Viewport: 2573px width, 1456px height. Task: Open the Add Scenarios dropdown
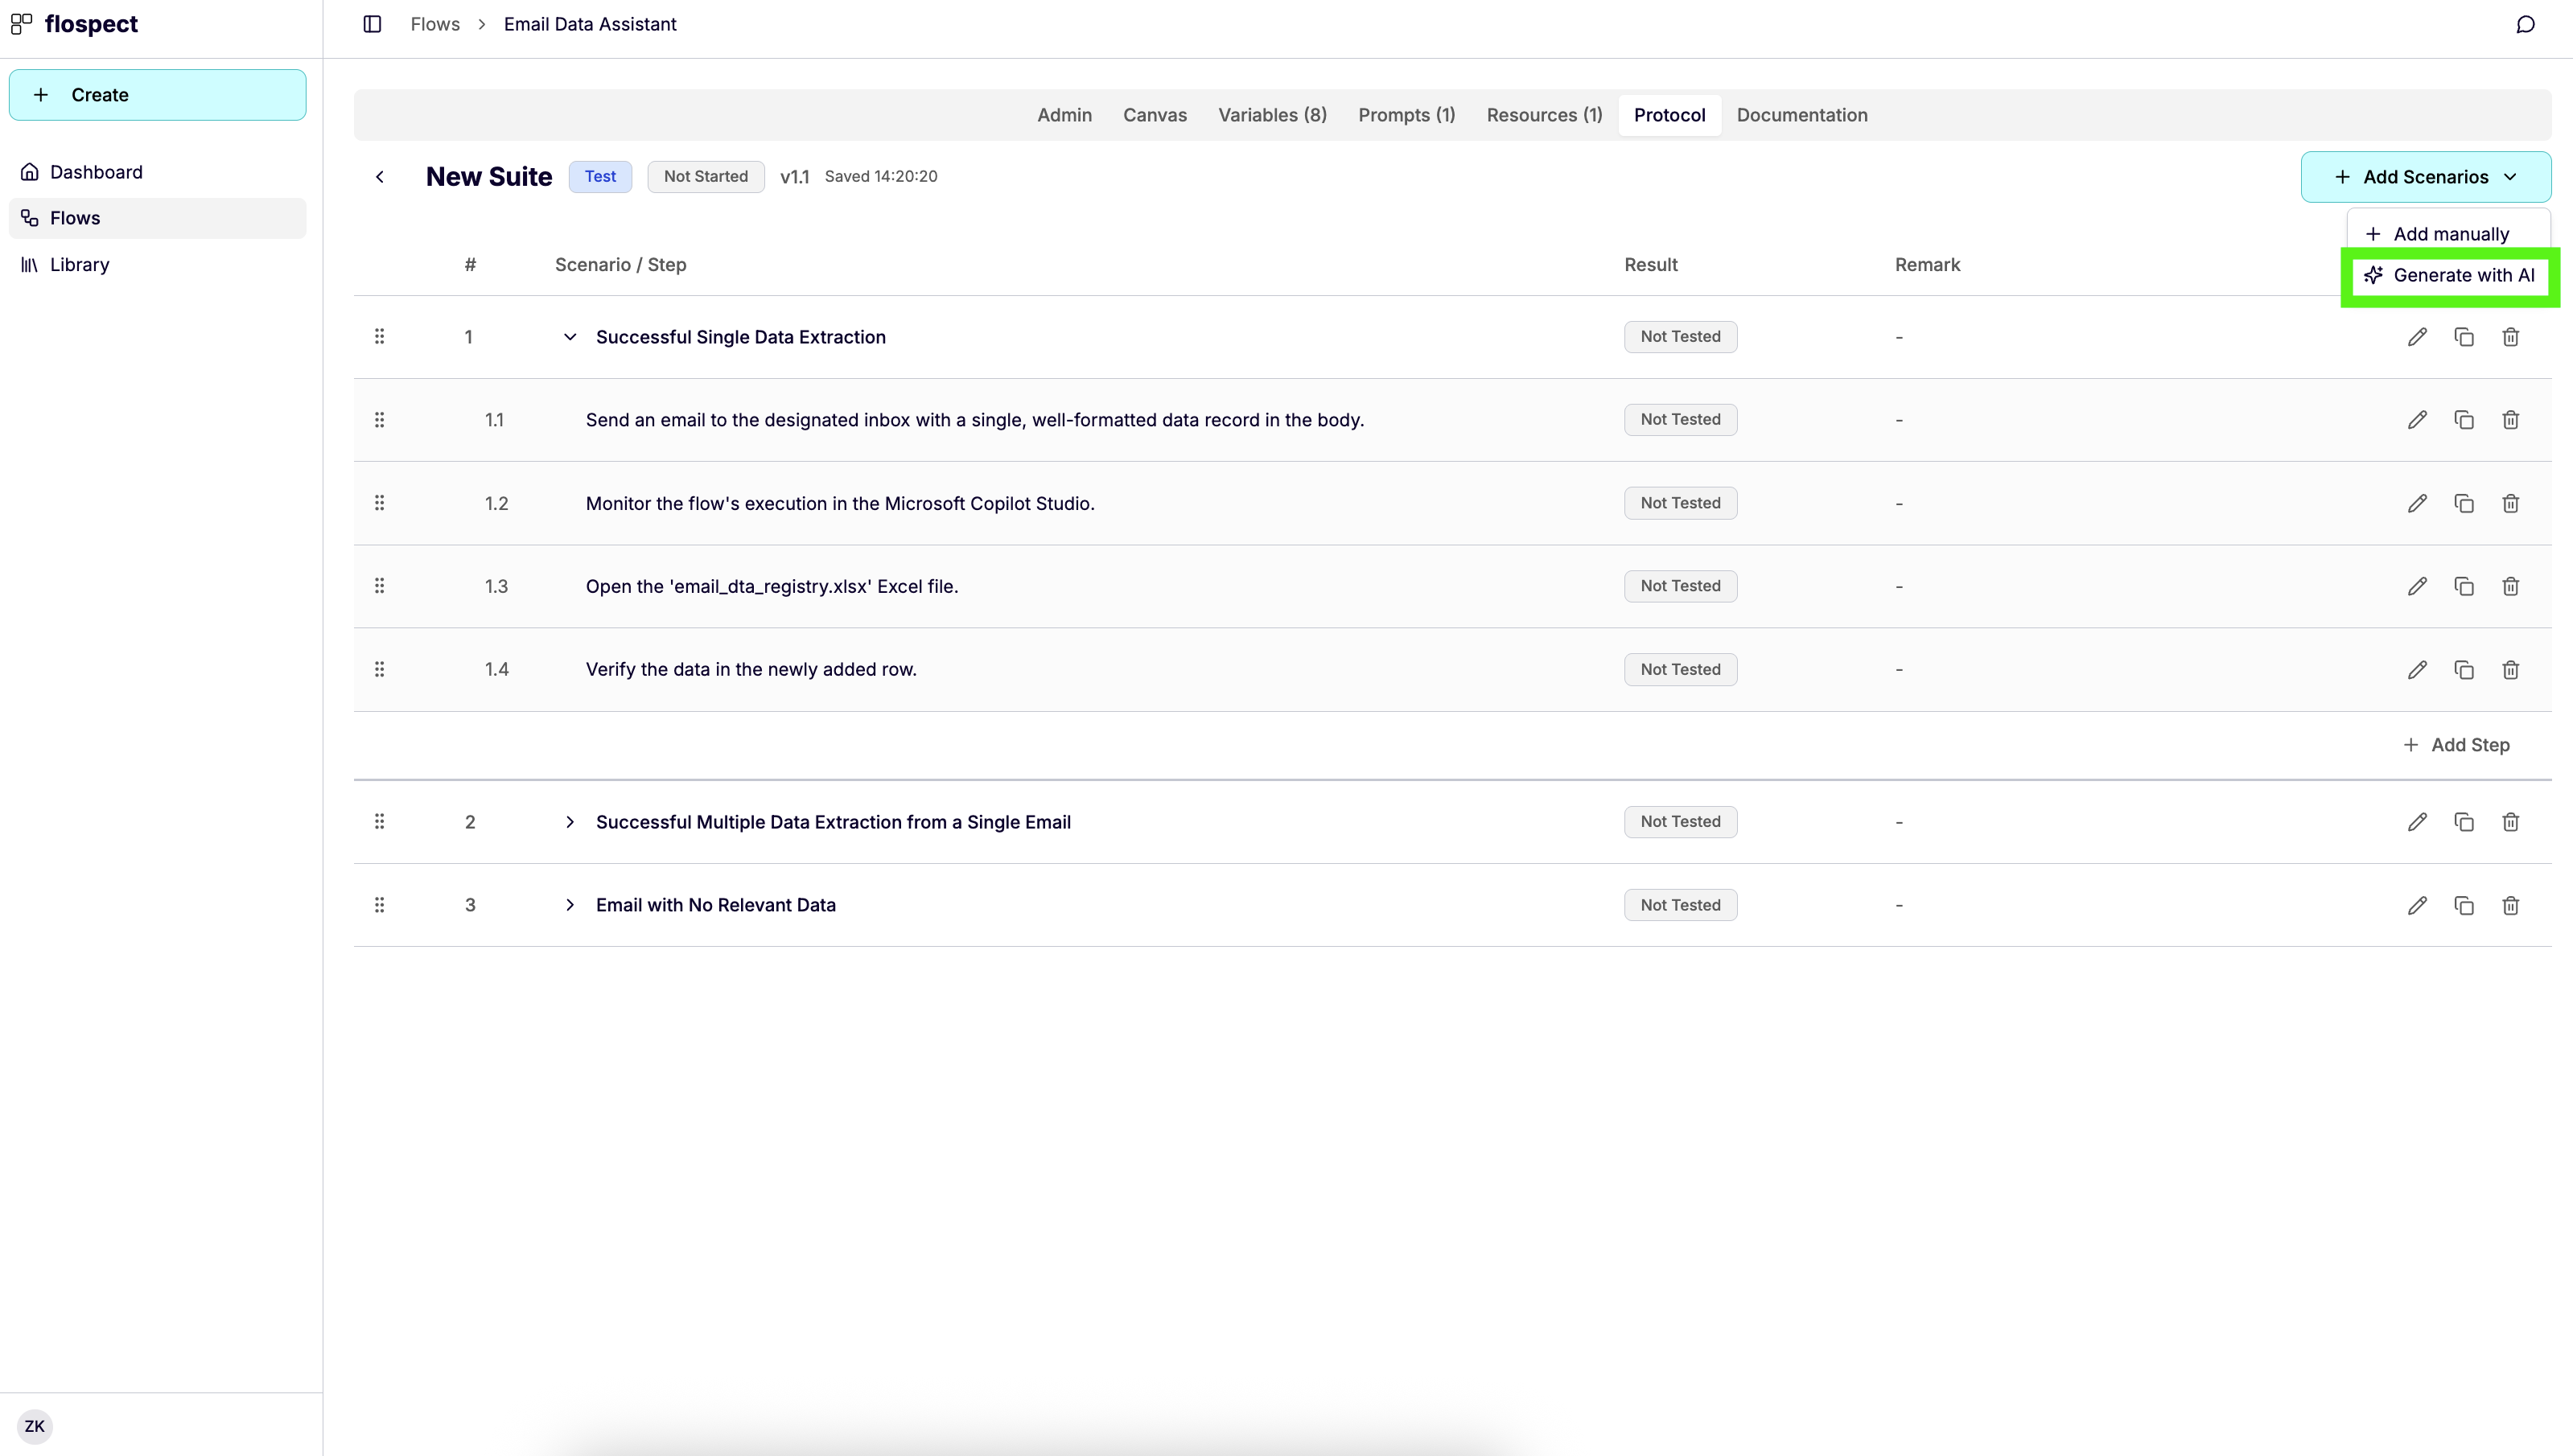pyautogui.click(x=2426, y=176)
